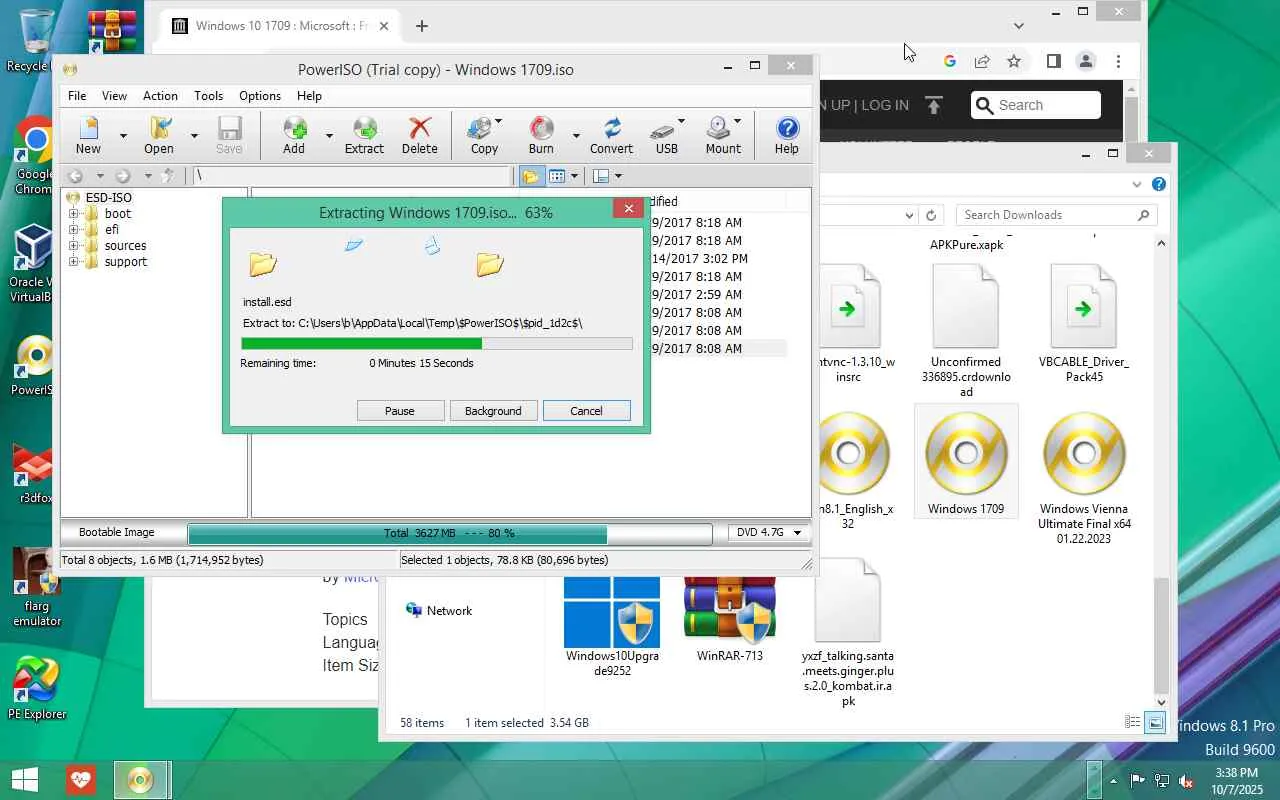
Task: Toggle the folders pane button in PowerISO
Action: point(531,176)
